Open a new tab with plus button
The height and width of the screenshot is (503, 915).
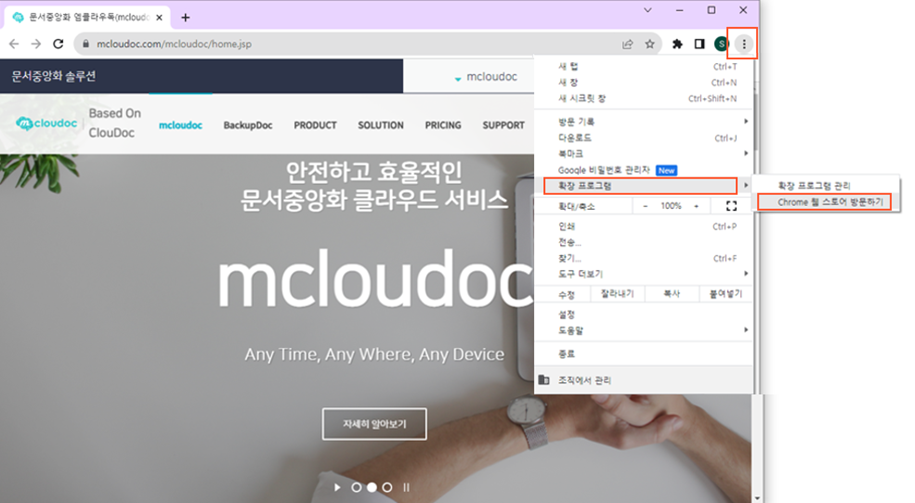click(x=185, y=18)
